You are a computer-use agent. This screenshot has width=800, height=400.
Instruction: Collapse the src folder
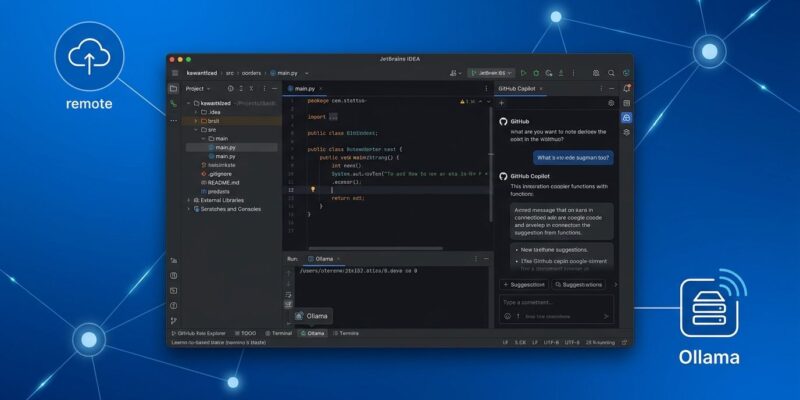[196, 130]
